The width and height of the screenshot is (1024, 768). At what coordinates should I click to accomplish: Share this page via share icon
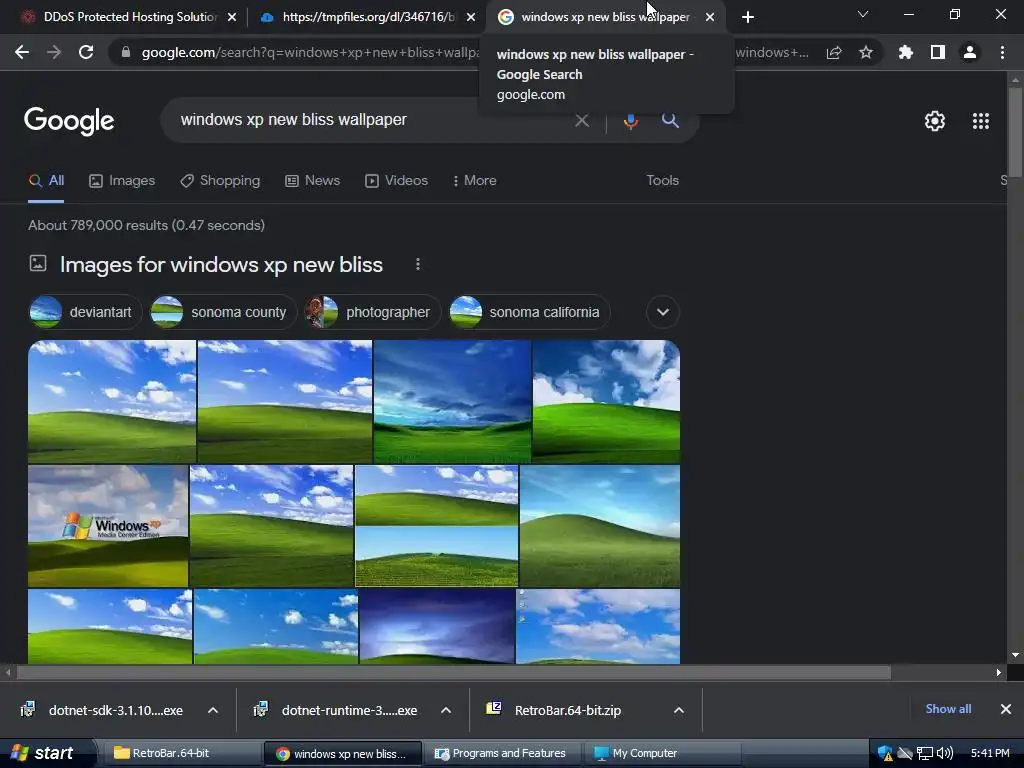(834, 52)
